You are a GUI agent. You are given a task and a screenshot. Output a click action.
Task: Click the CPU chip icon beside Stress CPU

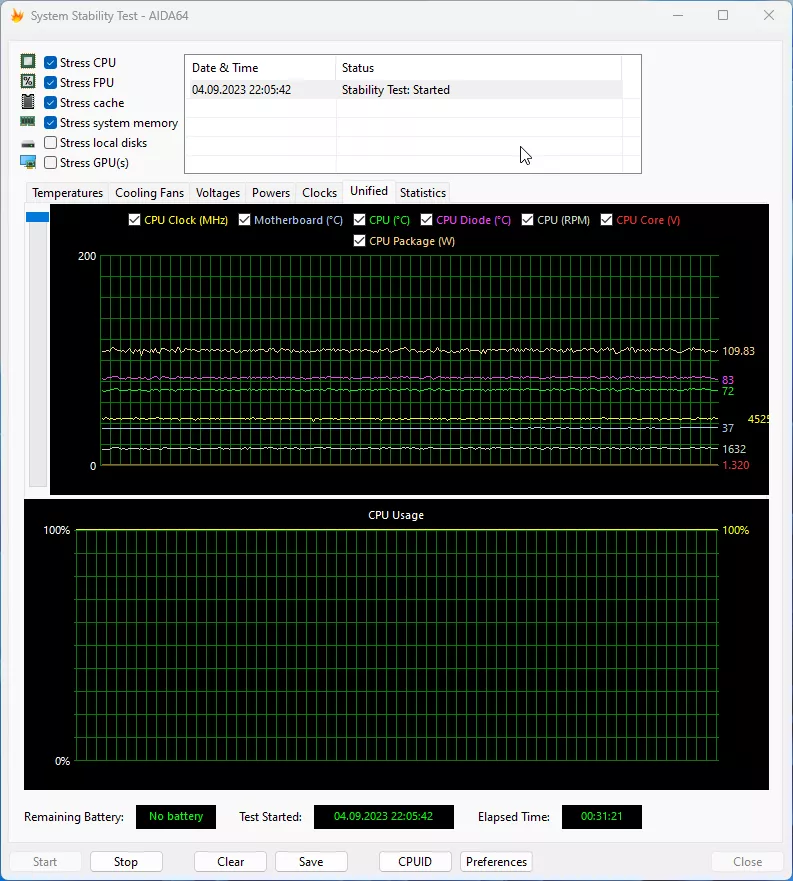pos(28,61)
